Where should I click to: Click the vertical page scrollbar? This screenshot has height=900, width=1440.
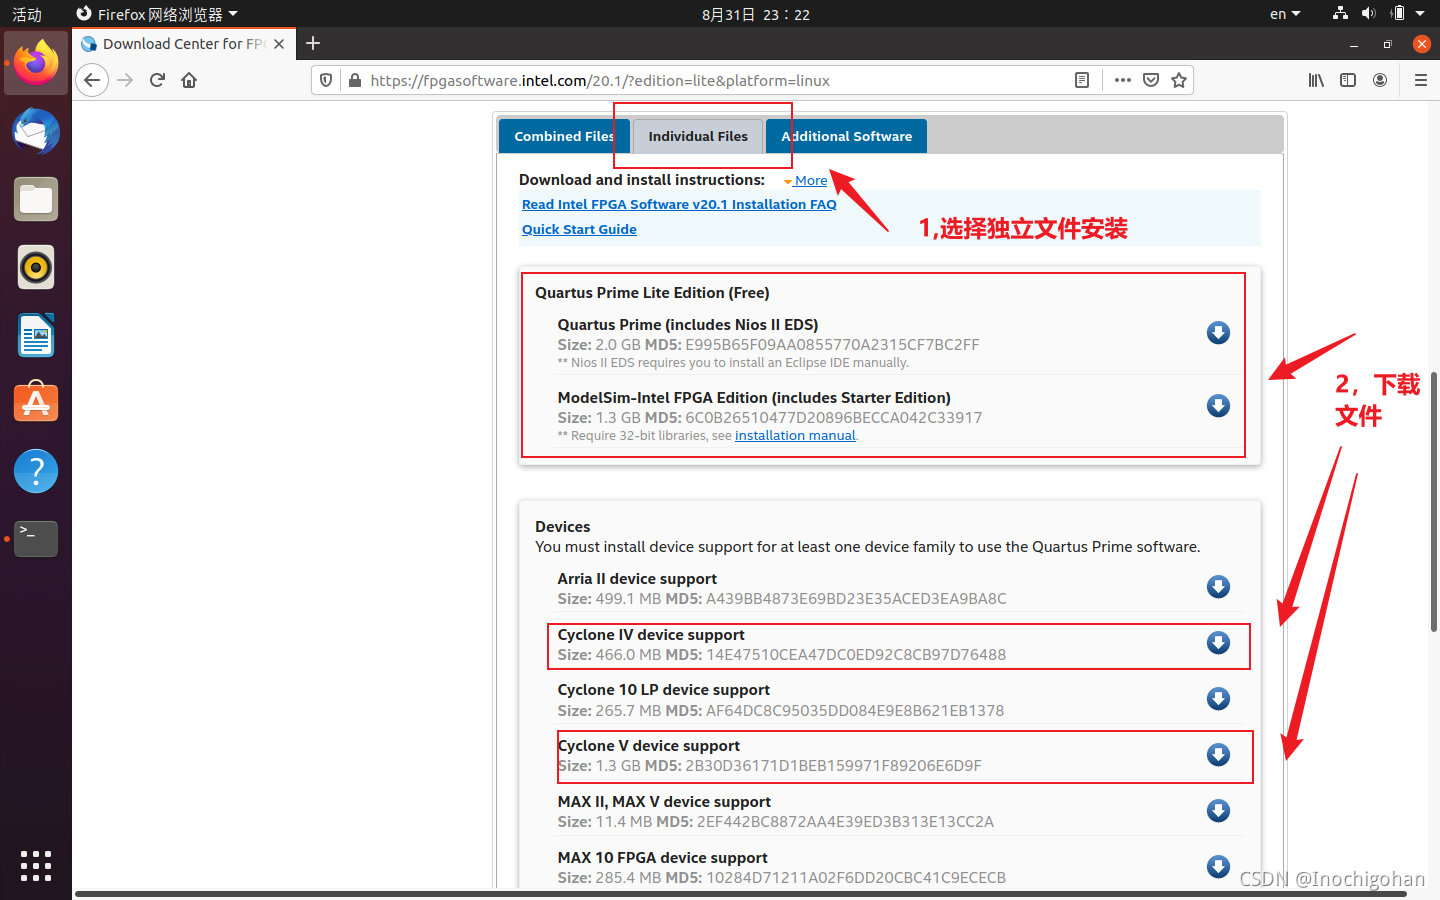pyautogui.click(x=1434, y=501)
